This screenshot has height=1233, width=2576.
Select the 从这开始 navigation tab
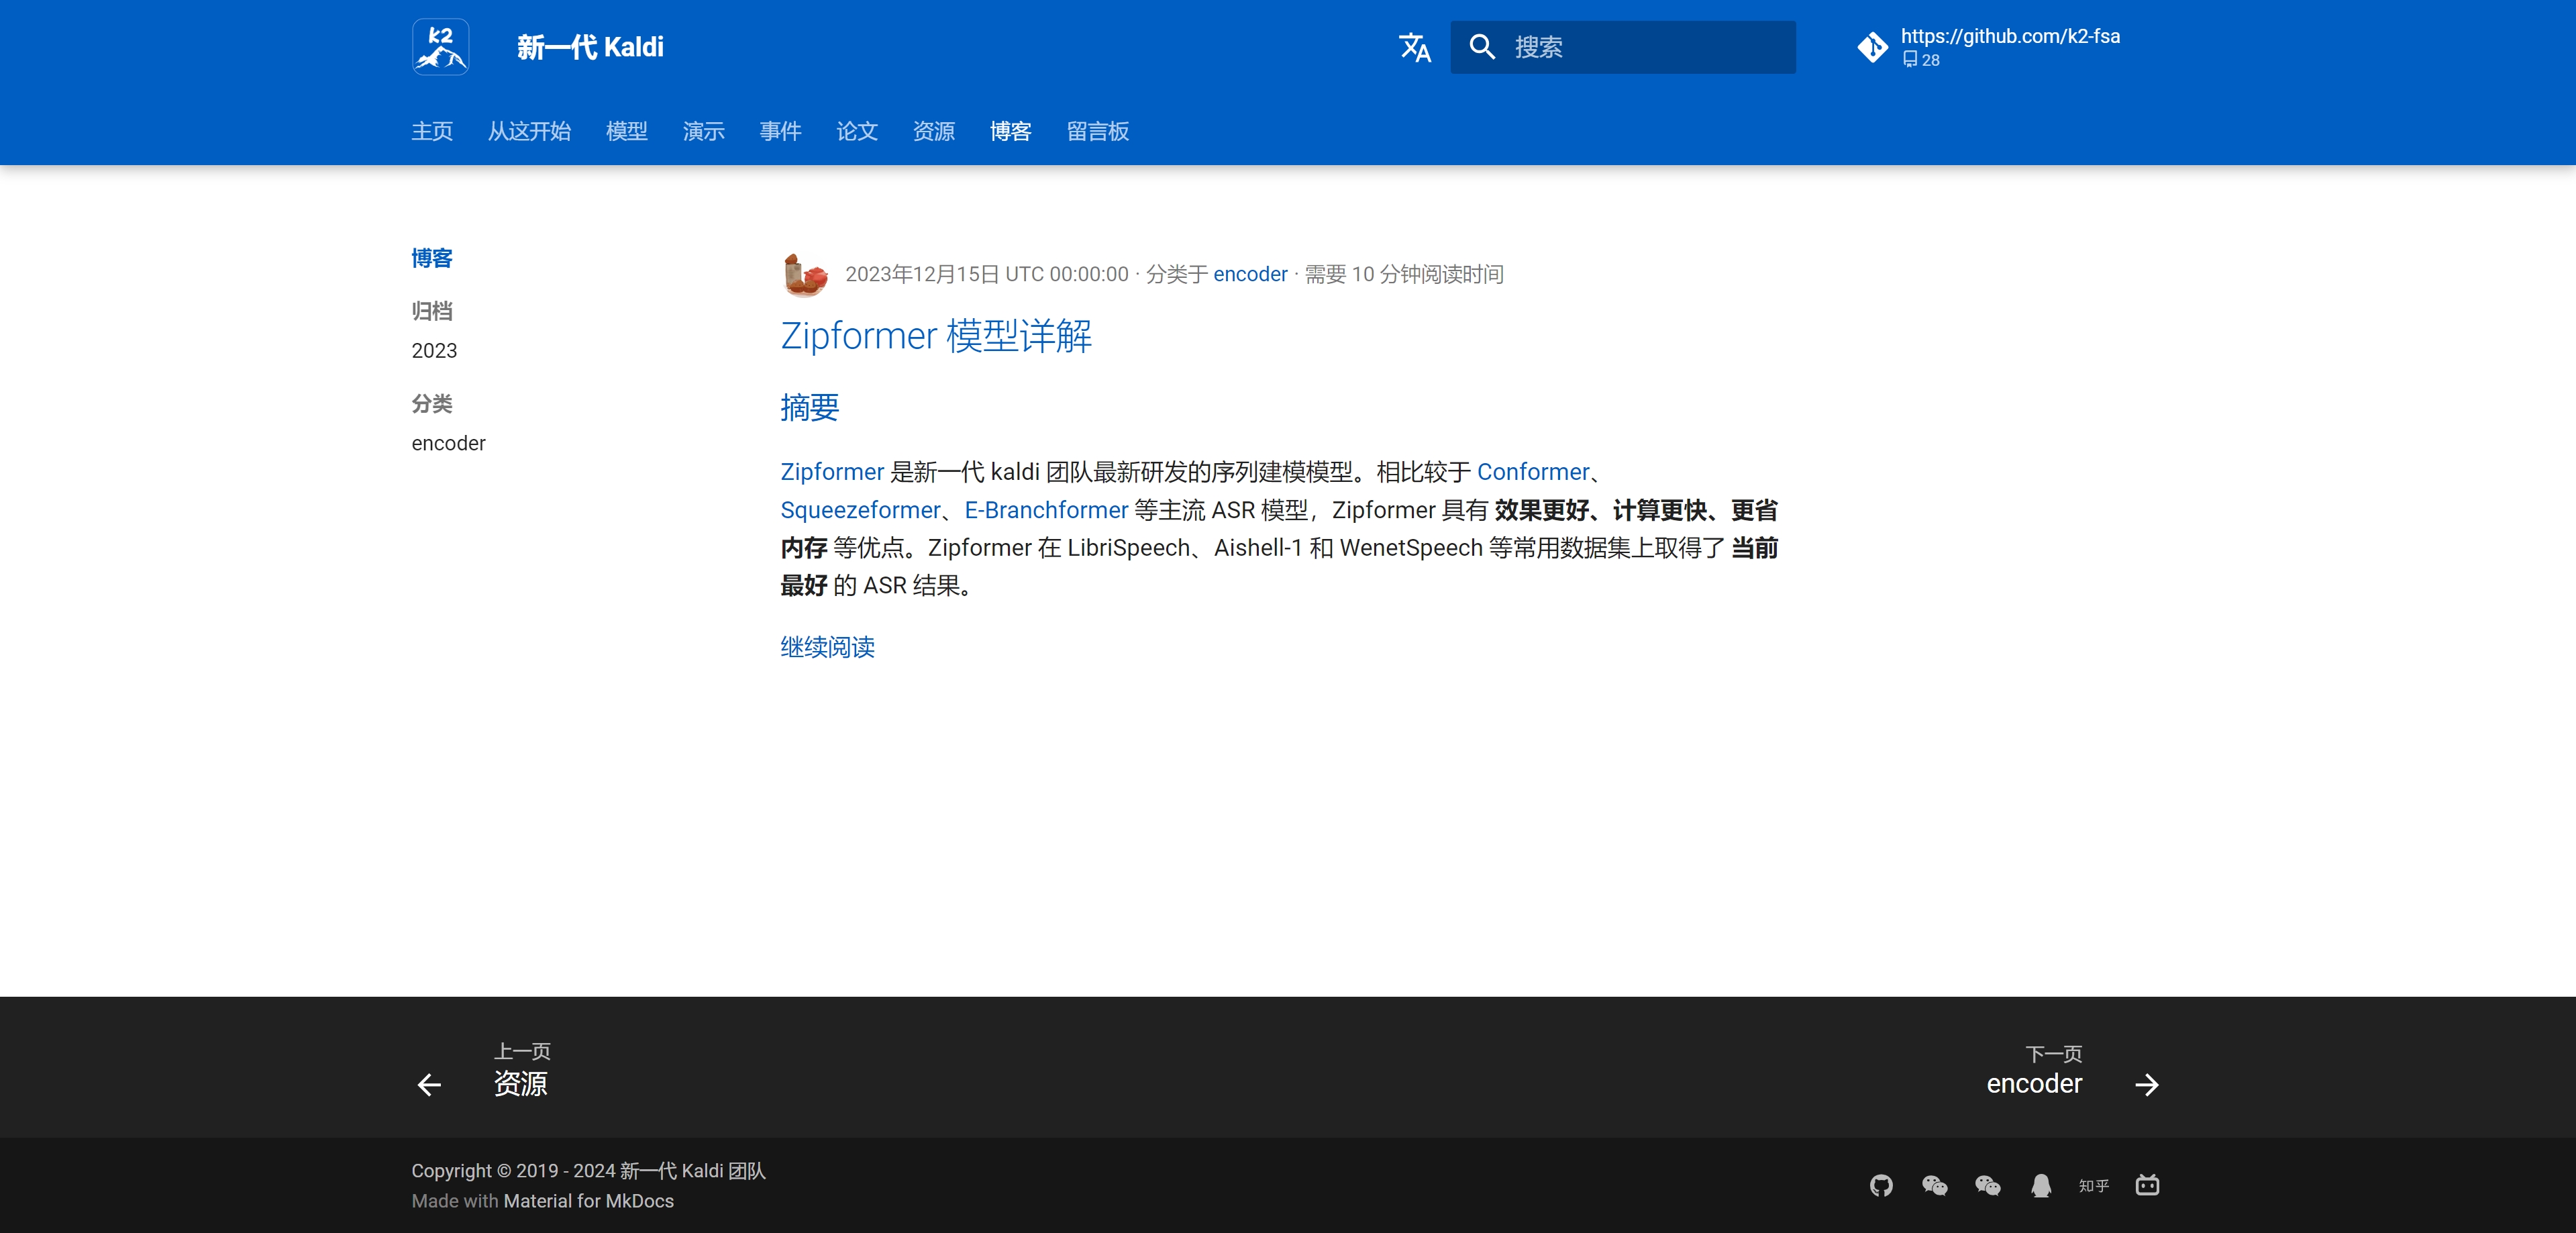pos(529,131)
